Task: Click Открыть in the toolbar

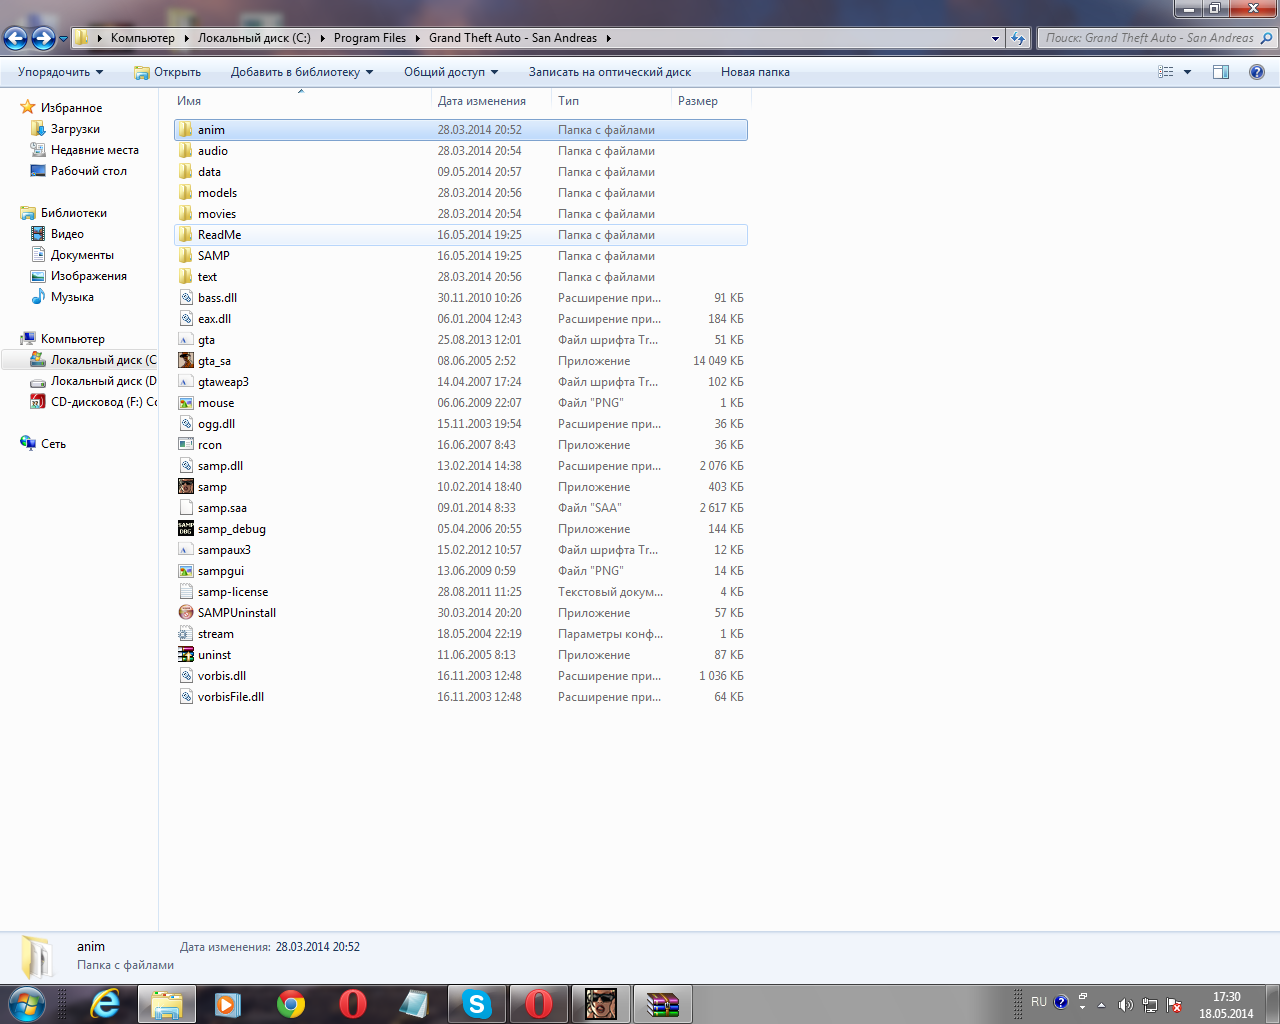Action: (167, 72)
